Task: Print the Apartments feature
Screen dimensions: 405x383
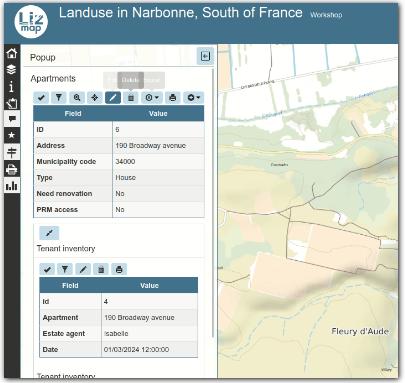Action: pos(173,98)
